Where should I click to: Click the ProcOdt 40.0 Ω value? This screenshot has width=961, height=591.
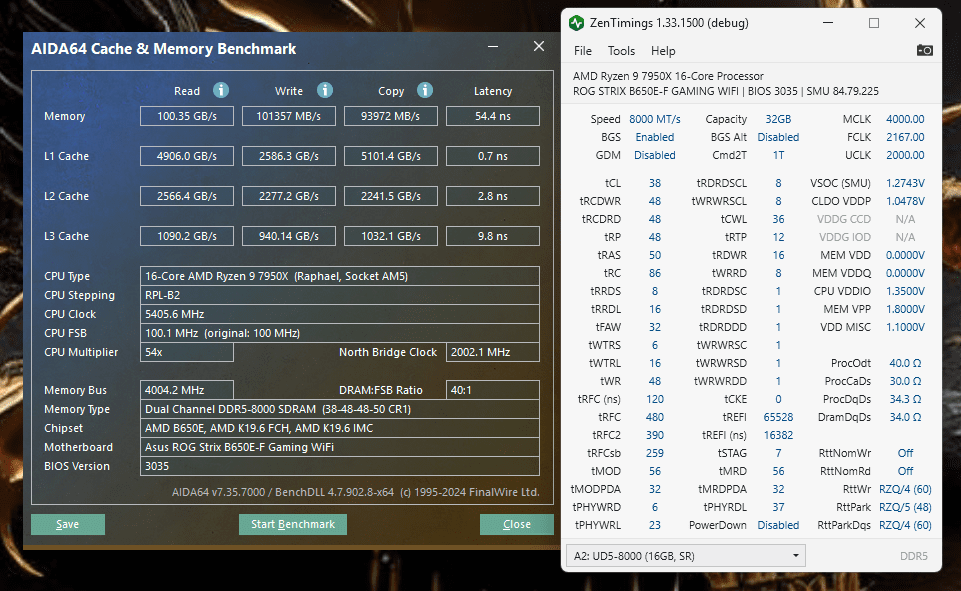tap(905, 363)
